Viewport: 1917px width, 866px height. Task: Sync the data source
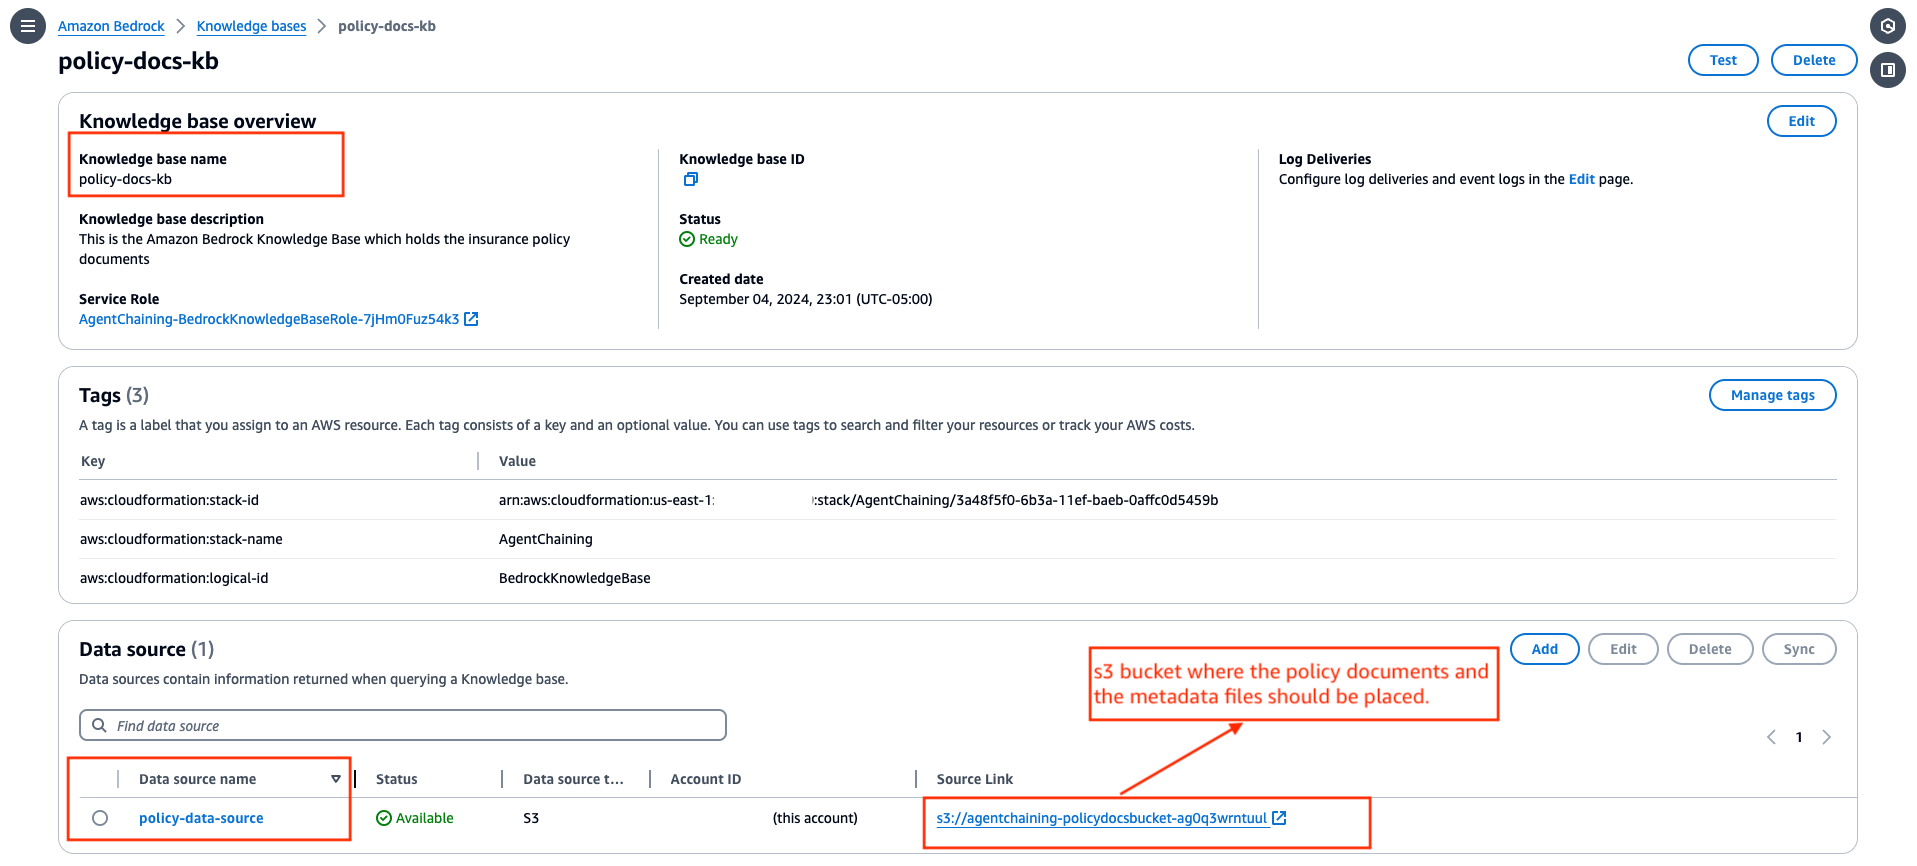point(1799,649)
